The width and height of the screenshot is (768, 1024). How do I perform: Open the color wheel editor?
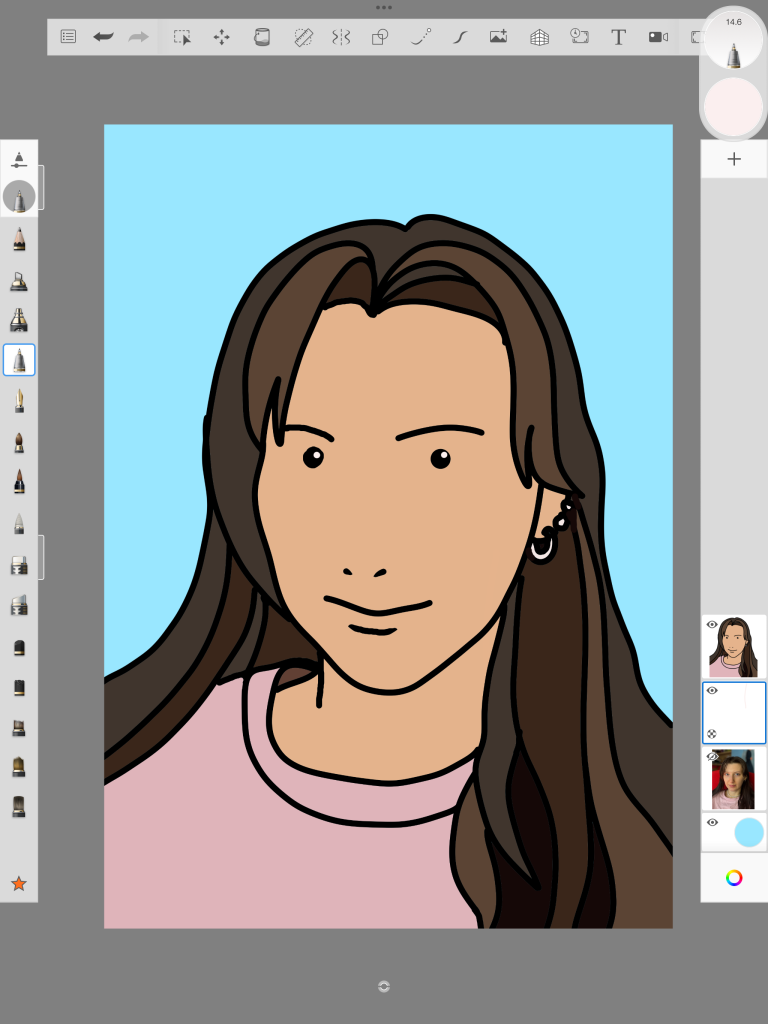734,878
